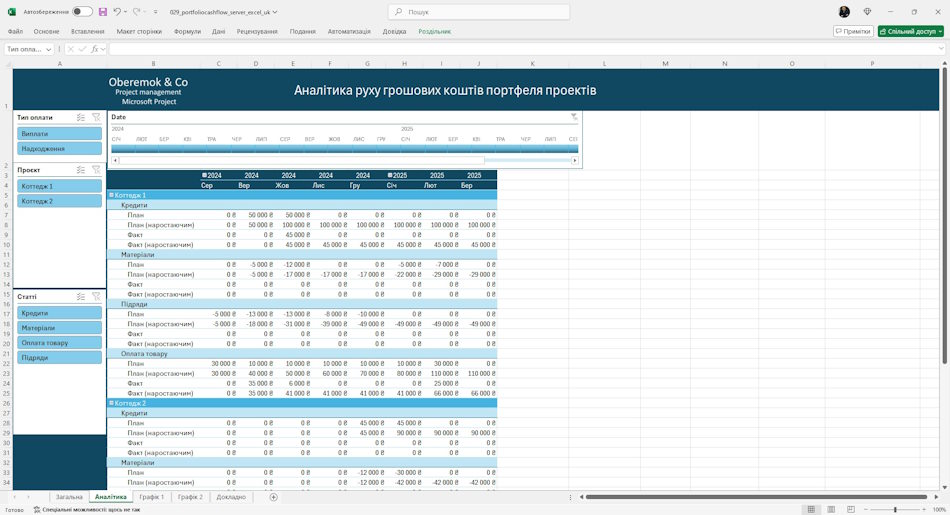Clear filter on Проєкт slicer
The height and width of the screenshot is (515, 950).
pyautogui.click(x=96, y=170)
